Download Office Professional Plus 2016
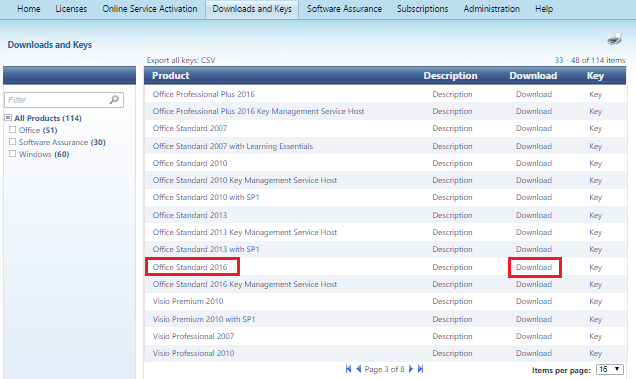This screenshot has height=379, width=636. [534, 94]
